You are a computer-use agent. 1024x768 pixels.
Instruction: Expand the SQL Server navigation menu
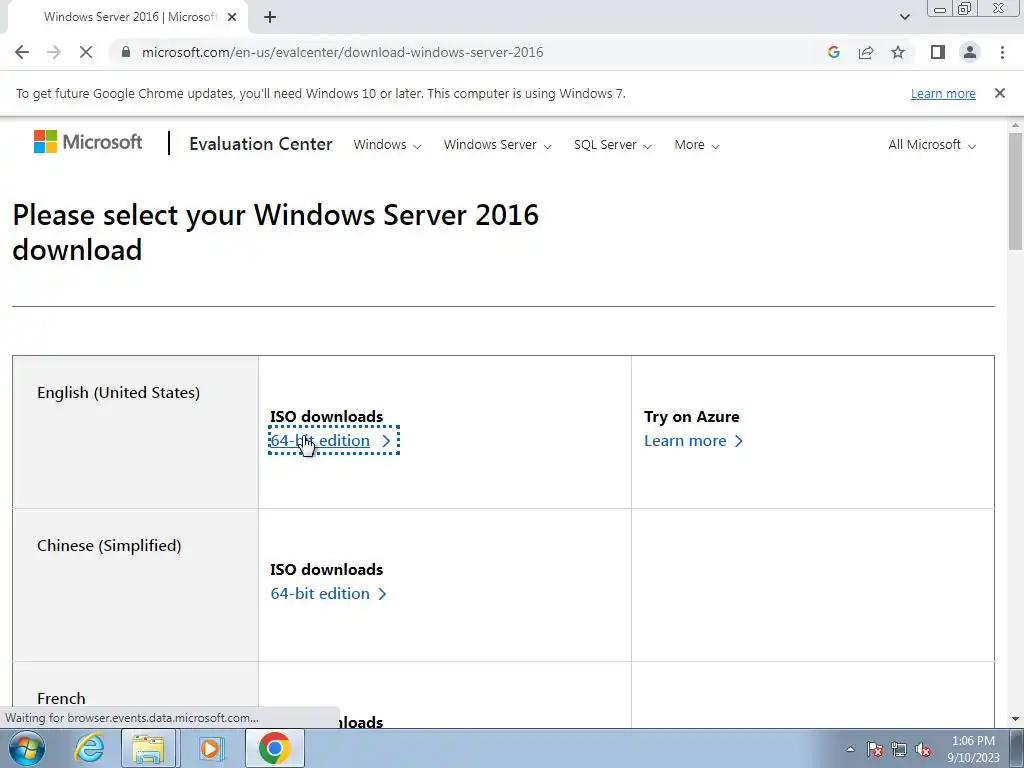pos(612,145)
